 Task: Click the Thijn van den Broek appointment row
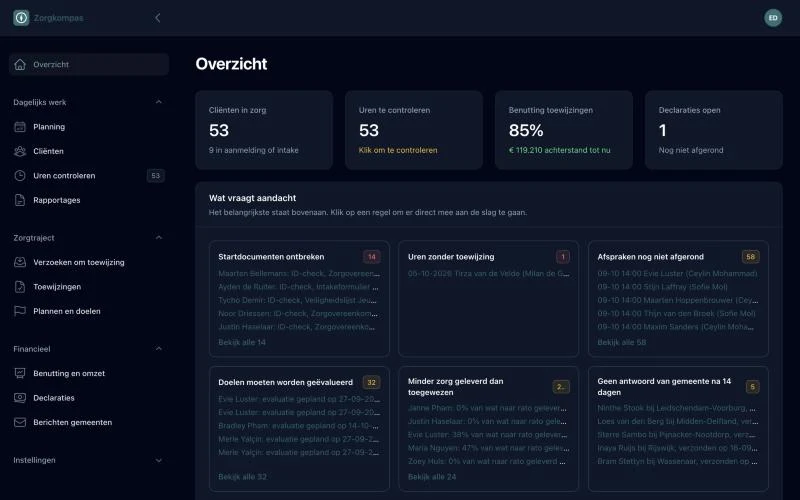coord(678,313)
